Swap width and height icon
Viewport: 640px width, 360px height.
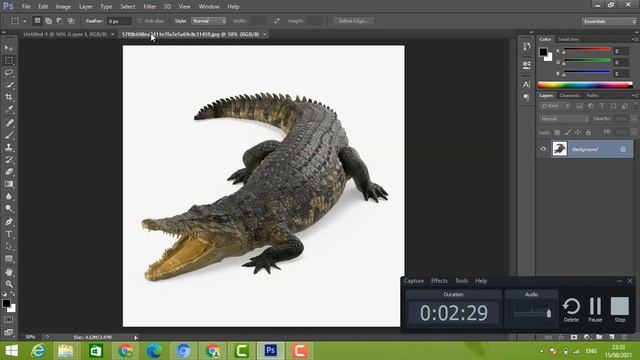pos(277,21)
